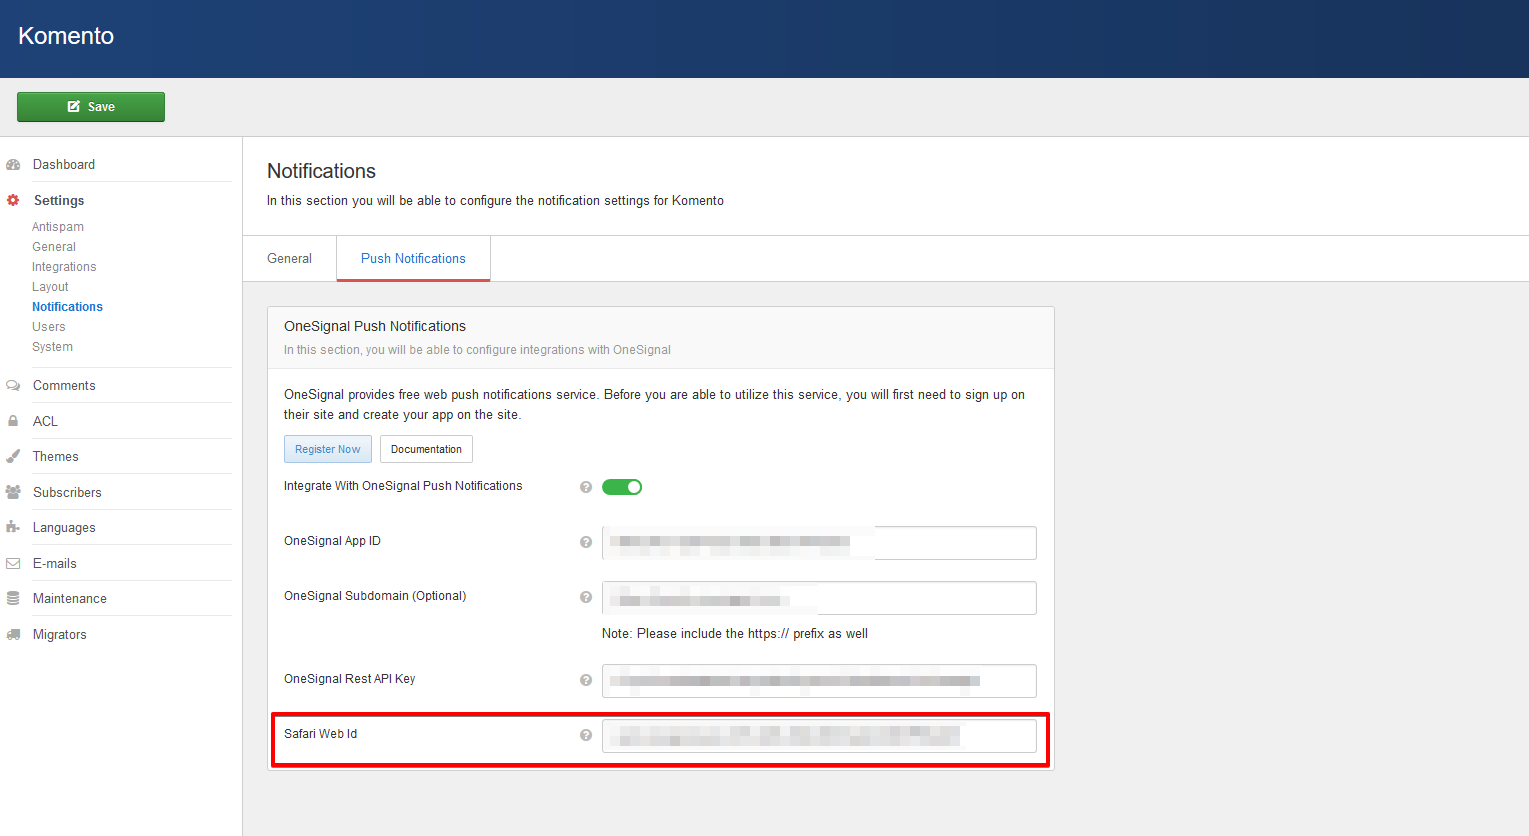Navigate to Comments

click(64, 386)
